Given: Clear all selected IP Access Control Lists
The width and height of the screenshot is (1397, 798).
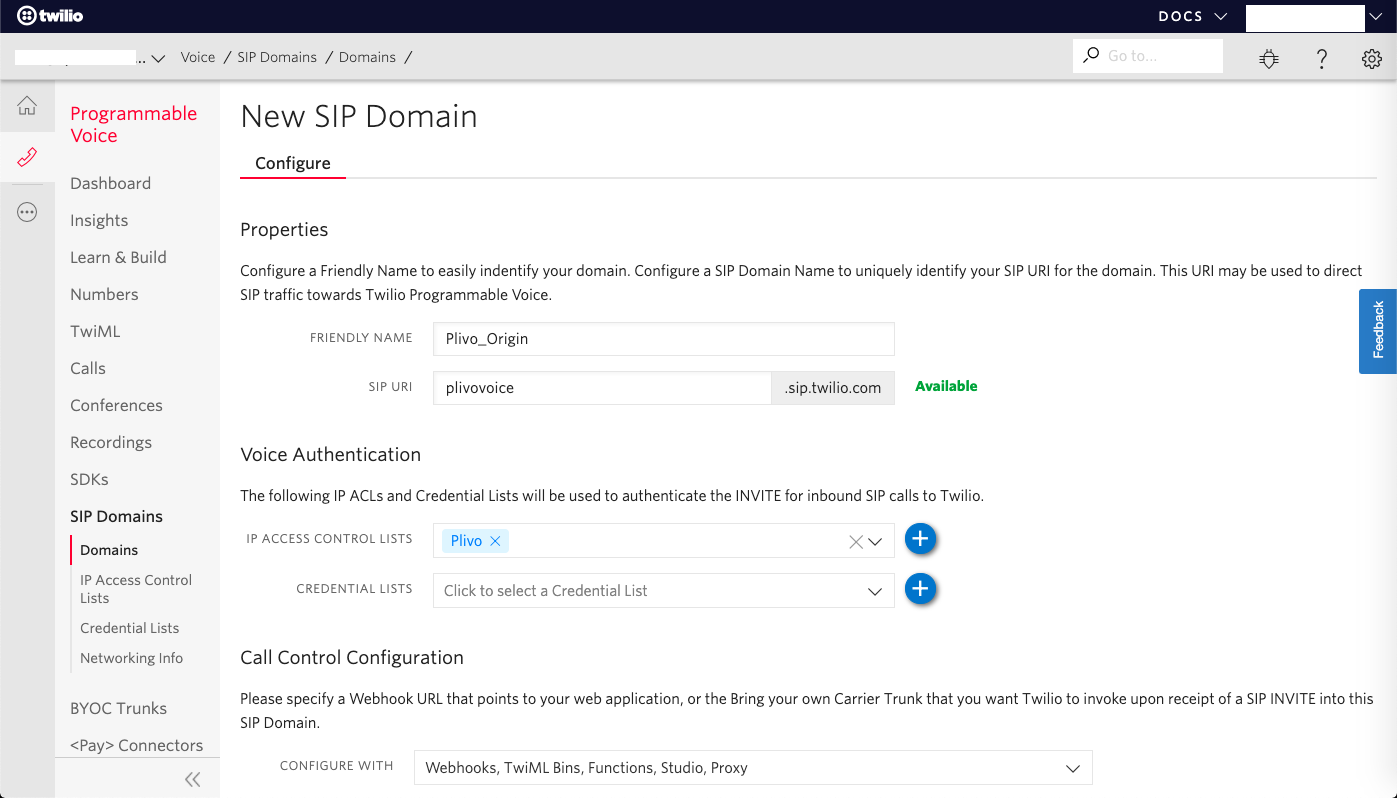Looking at the screenshot, I should coord(855,541).
